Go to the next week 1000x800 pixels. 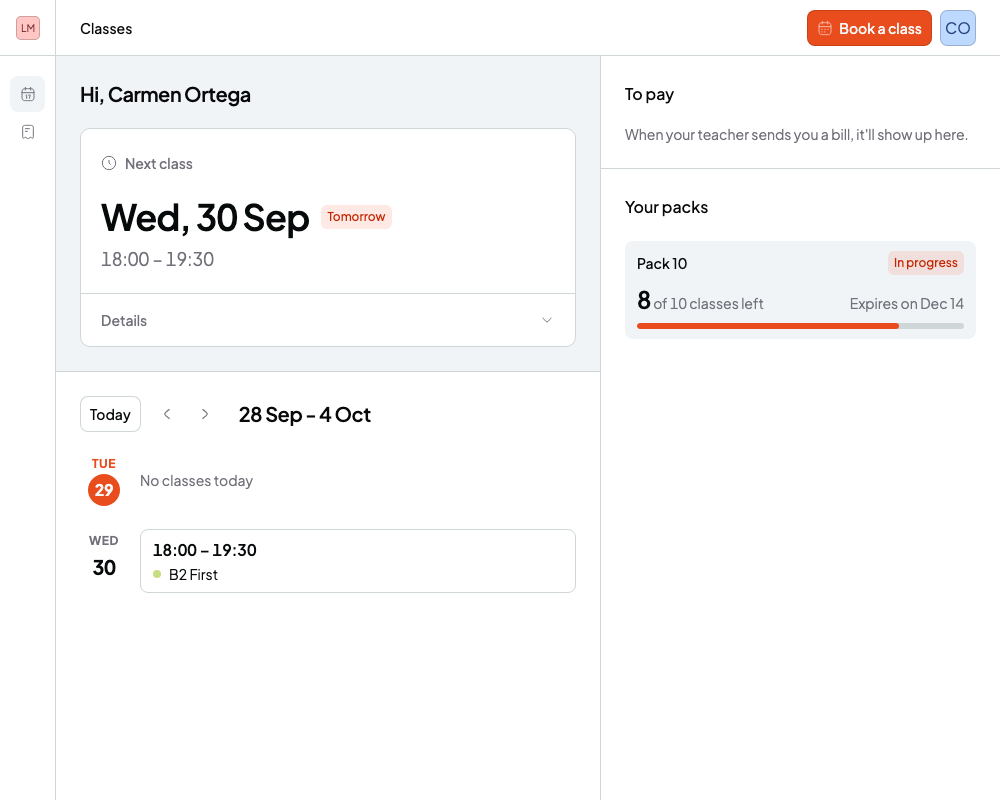click(205, 414)
